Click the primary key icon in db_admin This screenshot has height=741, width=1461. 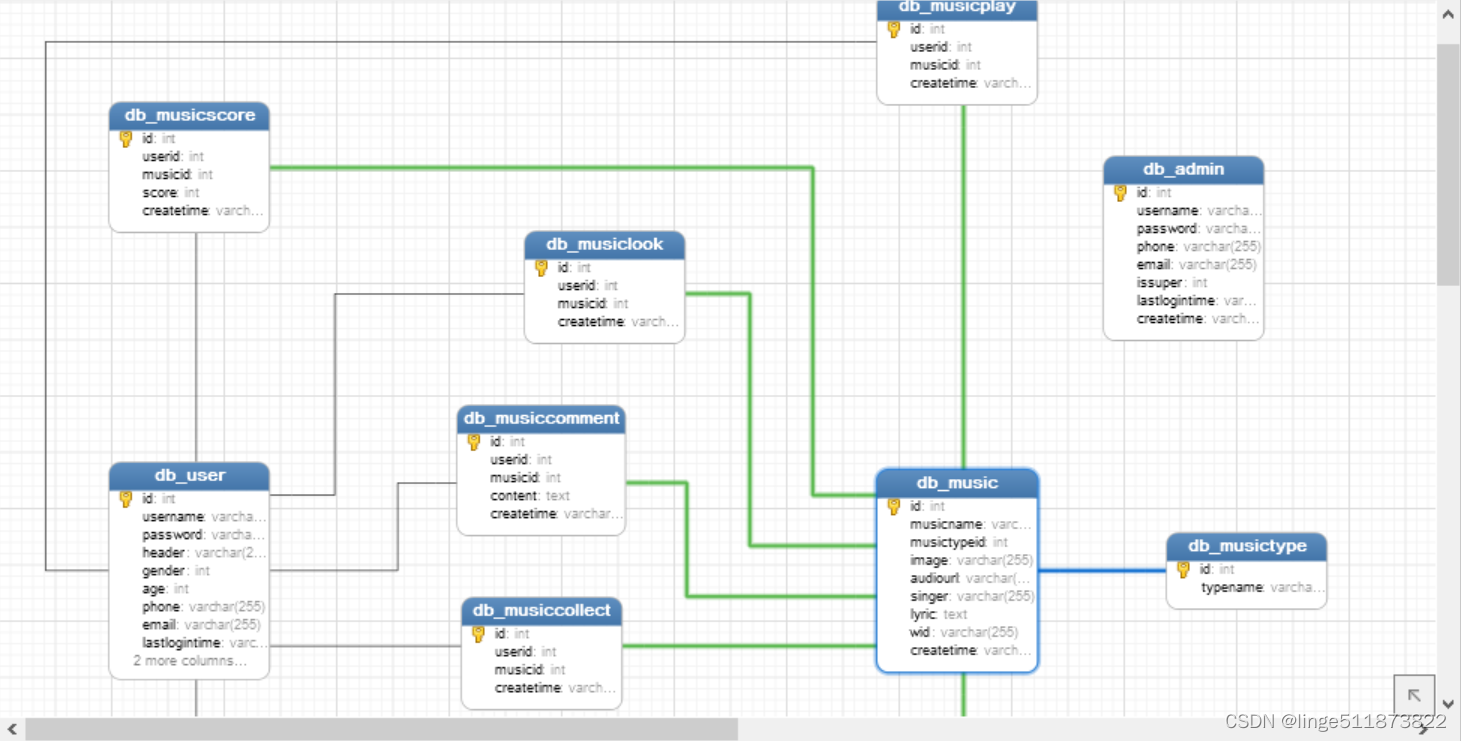click(x=1120, y=193)
